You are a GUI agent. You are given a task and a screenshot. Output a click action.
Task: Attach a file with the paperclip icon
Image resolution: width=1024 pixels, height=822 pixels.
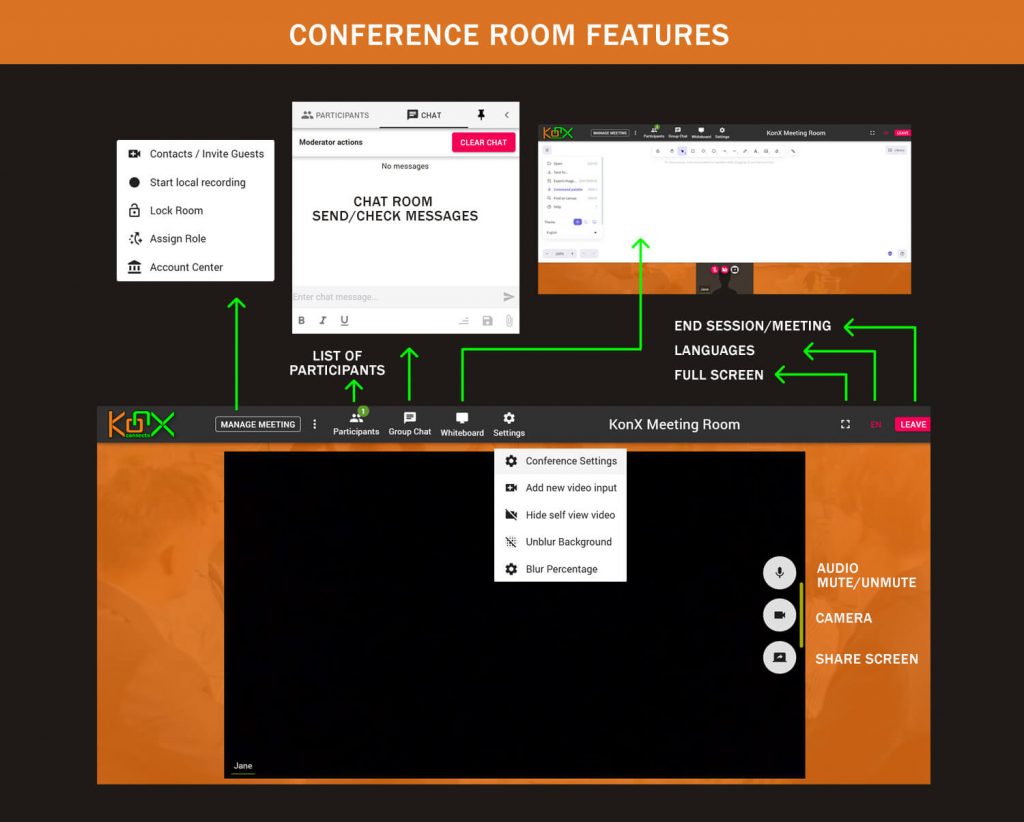point(510,320)
